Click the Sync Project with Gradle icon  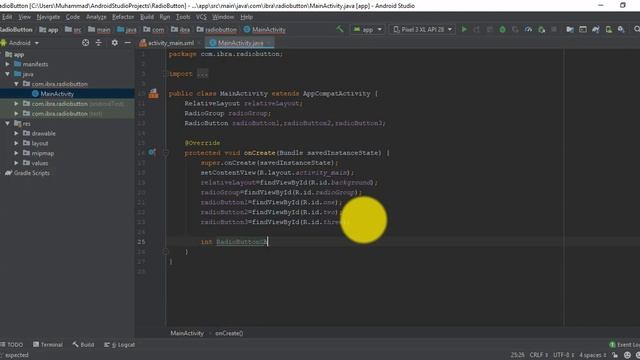coord(596,29)
